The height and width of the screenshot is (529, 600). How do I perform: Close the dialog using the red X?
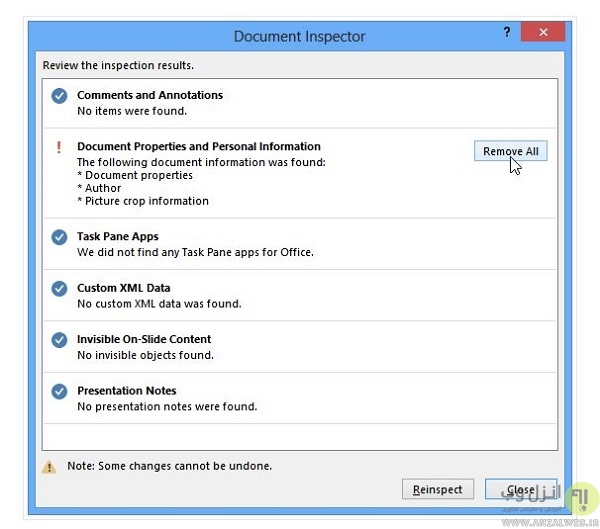point(543,33)
